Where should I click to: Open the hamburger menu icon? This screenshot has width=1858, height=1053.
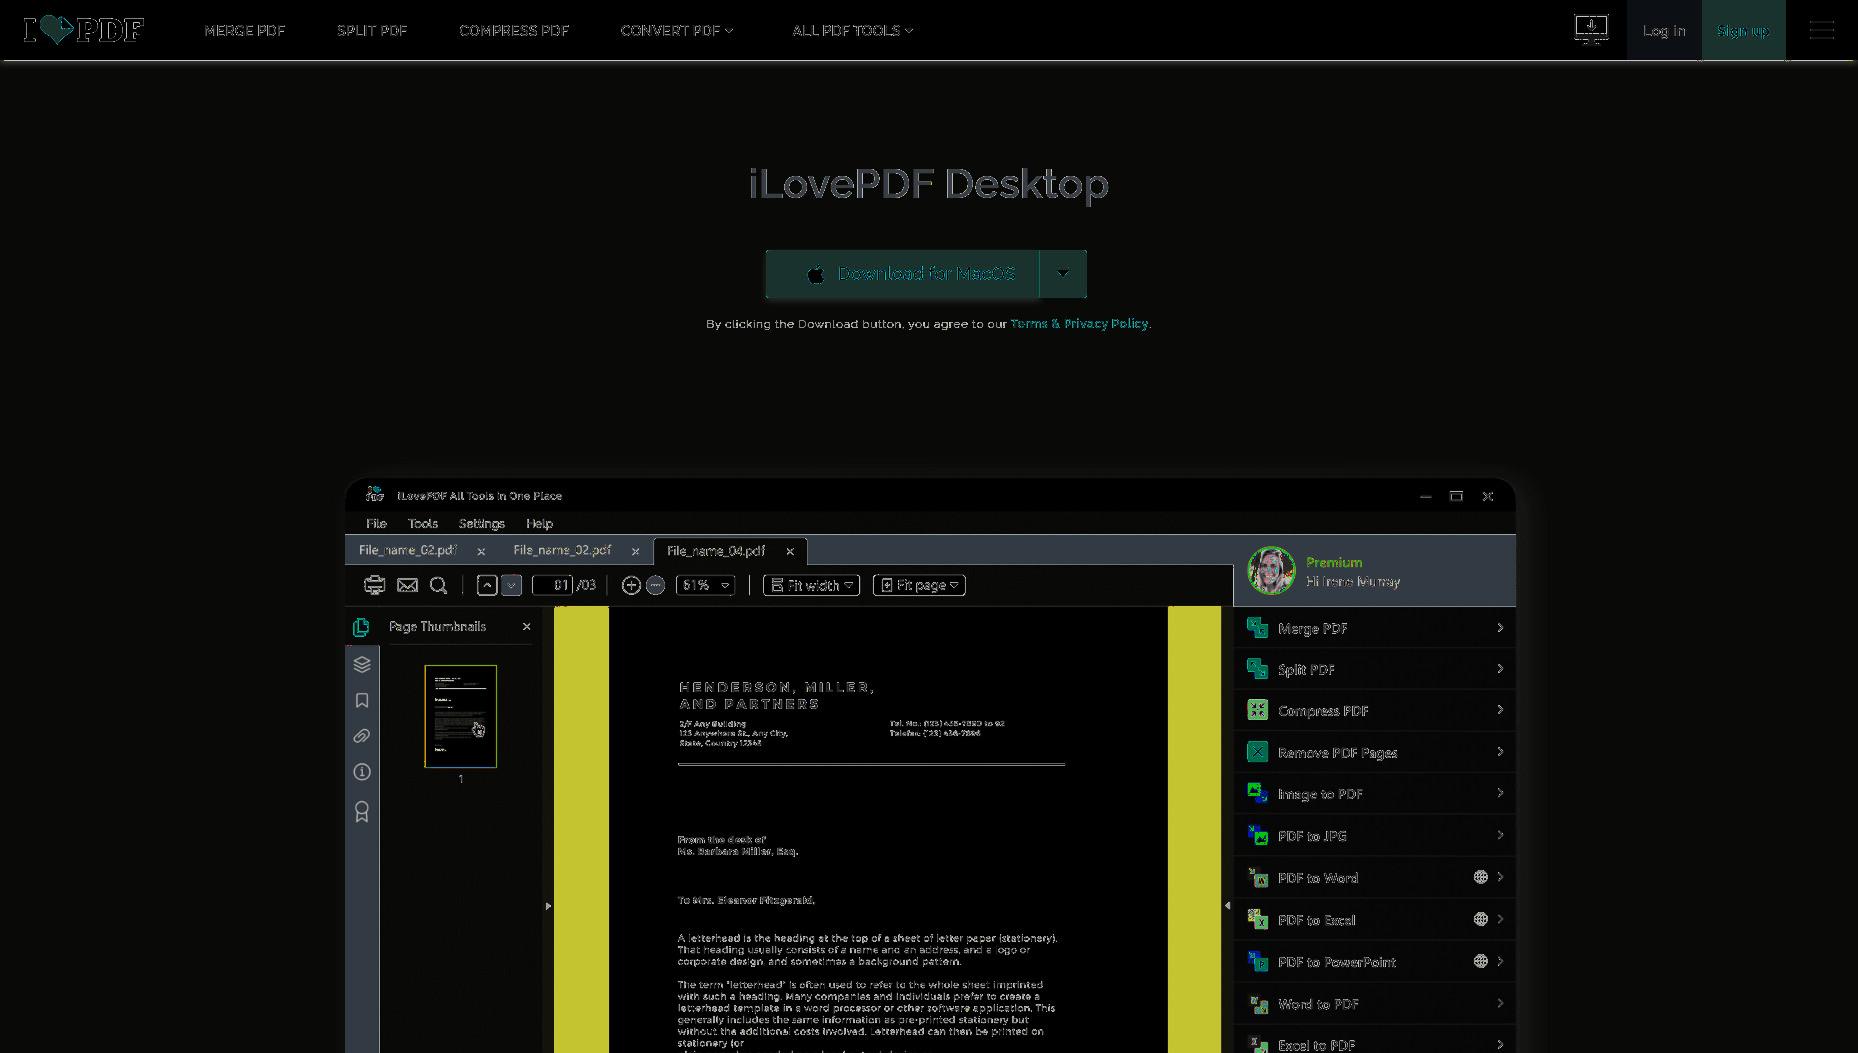[x=1822, y=30]
